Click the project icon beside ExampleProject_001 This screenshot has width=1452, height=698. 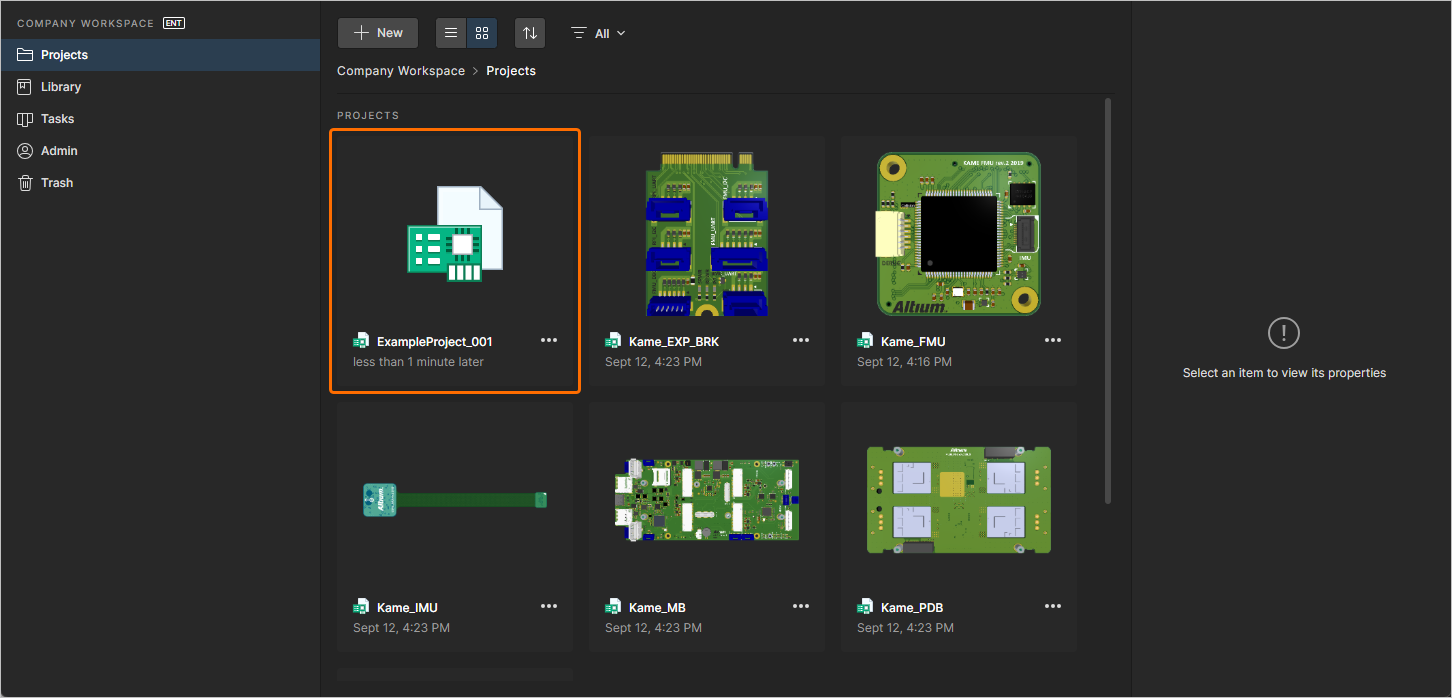click(x=361, y=340)
